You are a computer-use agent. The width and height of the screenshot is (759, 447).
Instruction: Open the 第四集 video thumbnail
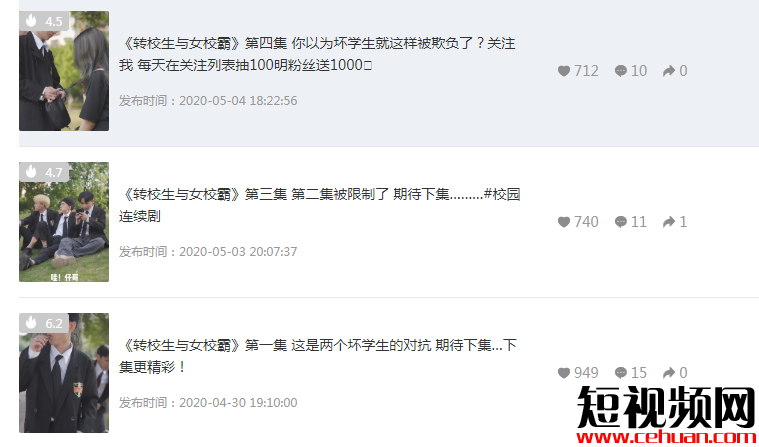tap(64, 71)
